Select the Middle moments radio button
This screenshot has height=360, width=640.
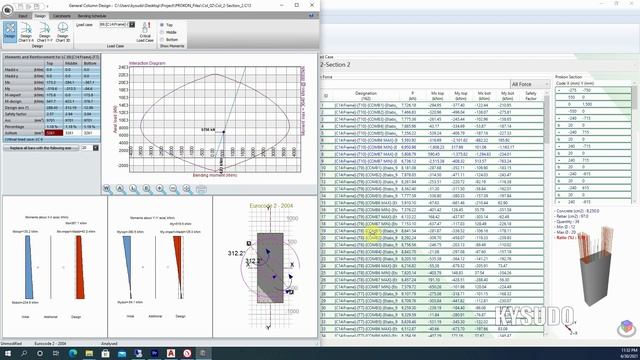(162, 32)
